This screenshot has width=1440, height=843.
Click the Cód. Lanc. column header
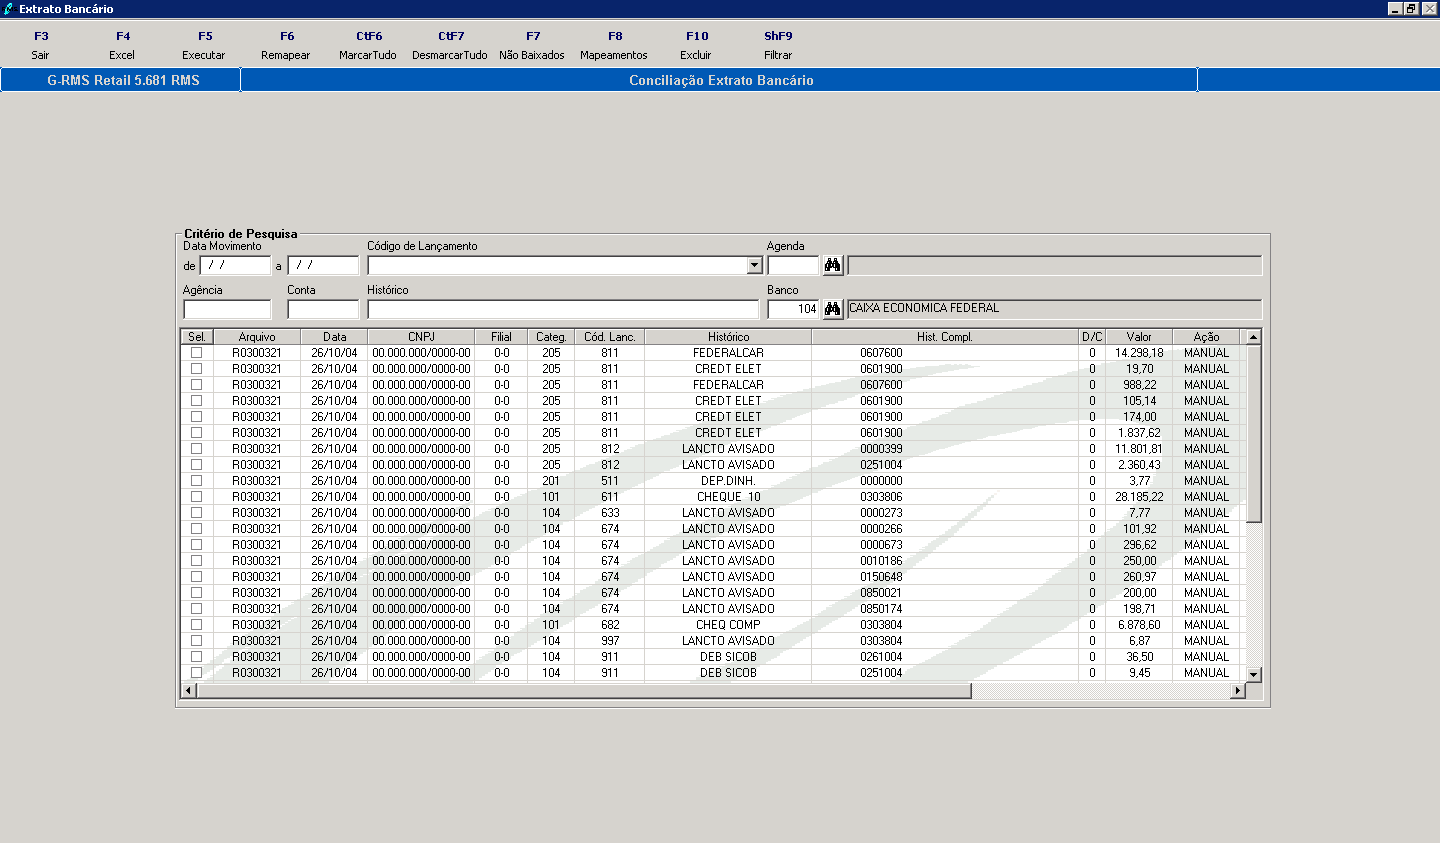click(610, 337)
